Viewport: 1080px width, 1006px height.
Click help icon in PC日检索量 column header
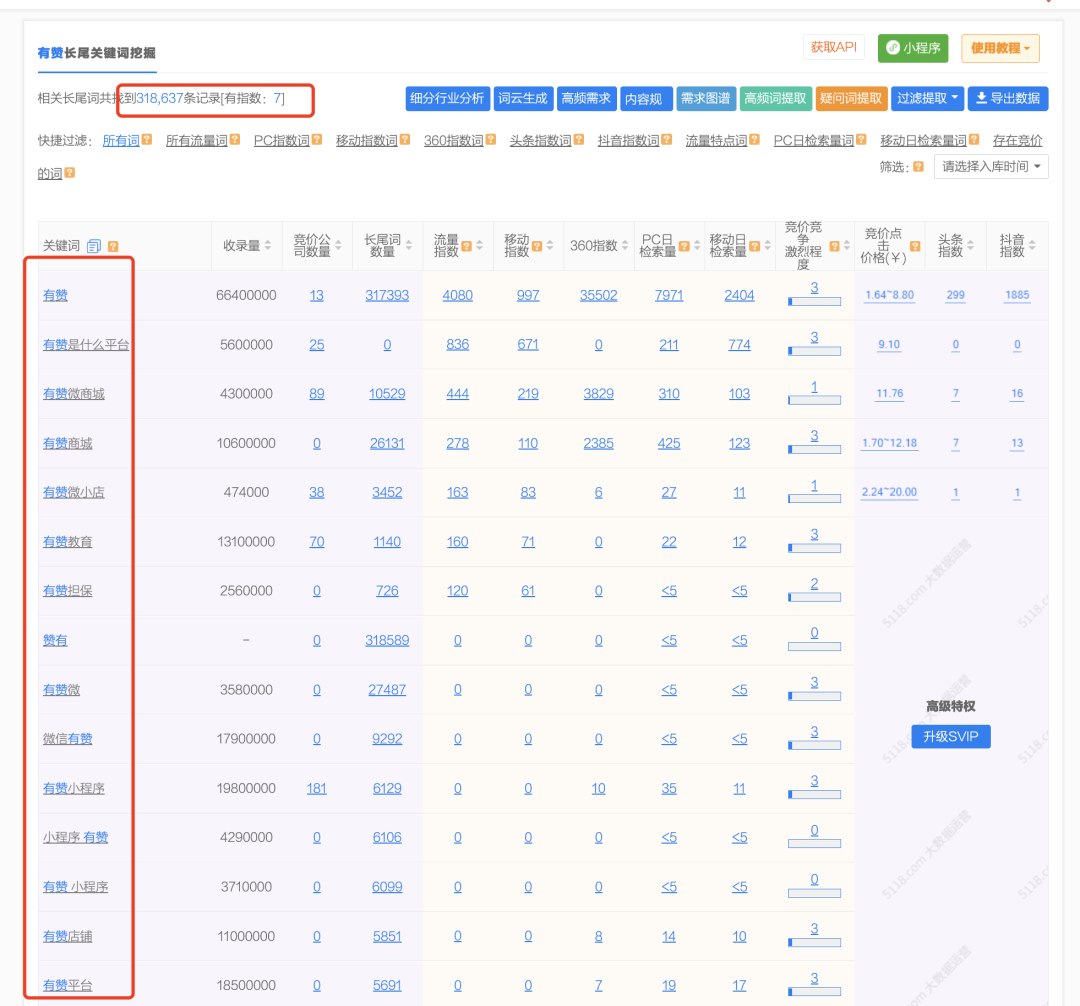[x=684, y=246]
